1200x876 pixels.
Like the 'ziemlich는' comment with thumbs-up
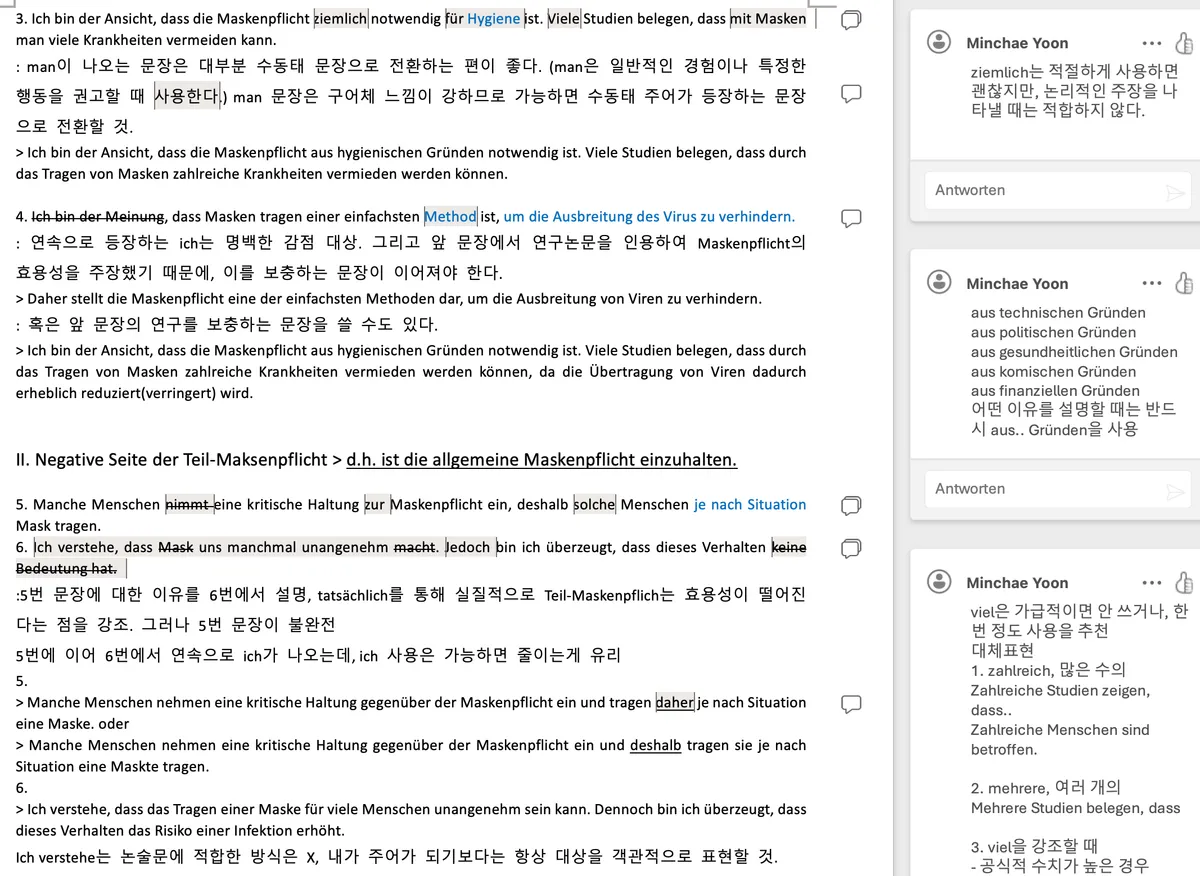tap(1183, 42)
